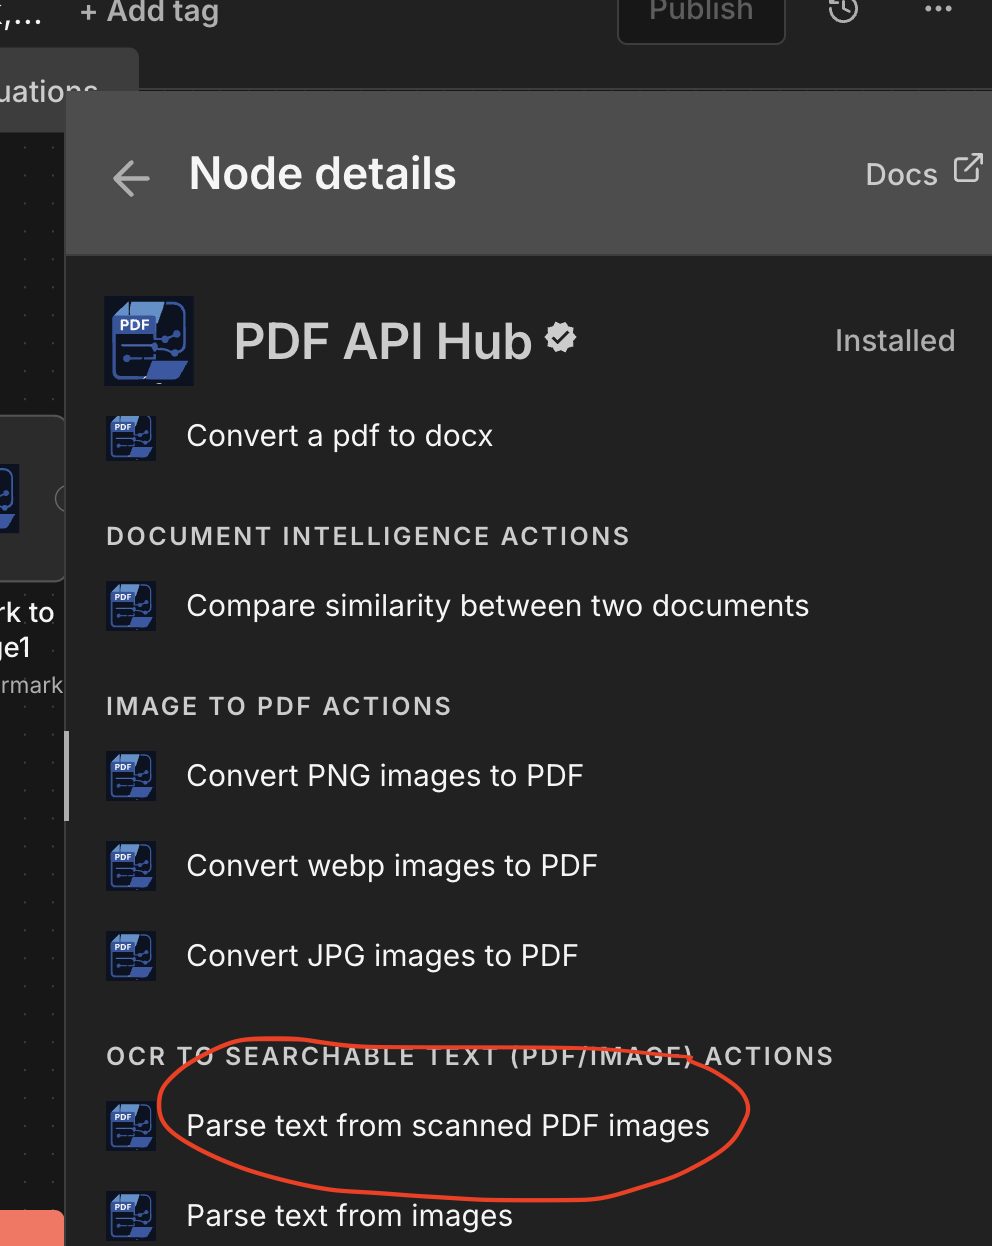Viewport: 992px width, 1246px height.
Task: Click the node panel's vertical scrollbar
Action: point(67,776)
